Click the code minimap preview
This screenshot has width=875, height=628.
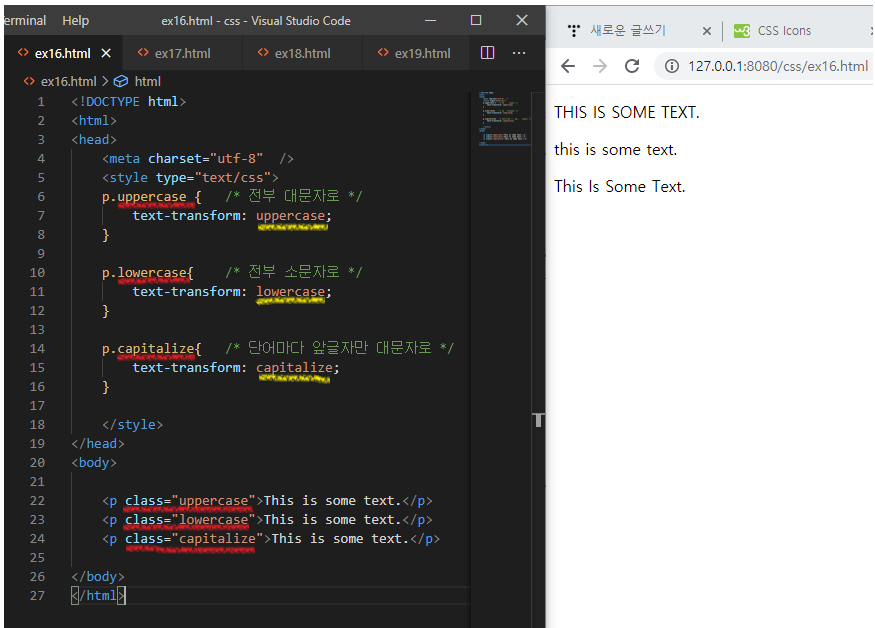click(503, 118)
